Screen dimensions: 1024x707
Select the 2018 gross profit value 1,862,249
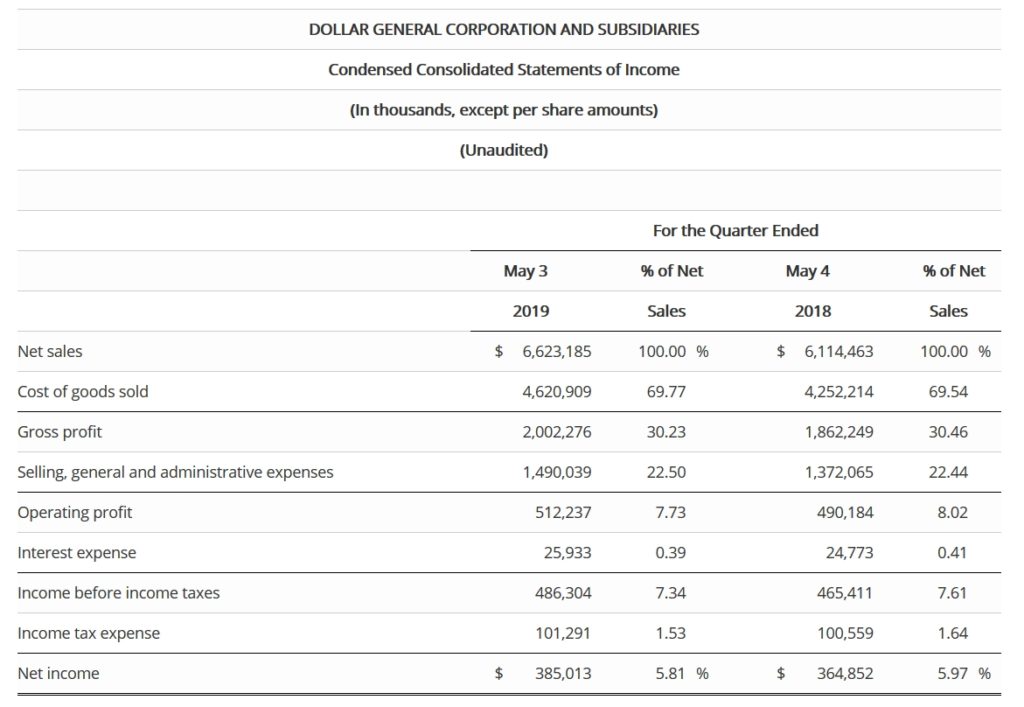[x=839, y=432]
